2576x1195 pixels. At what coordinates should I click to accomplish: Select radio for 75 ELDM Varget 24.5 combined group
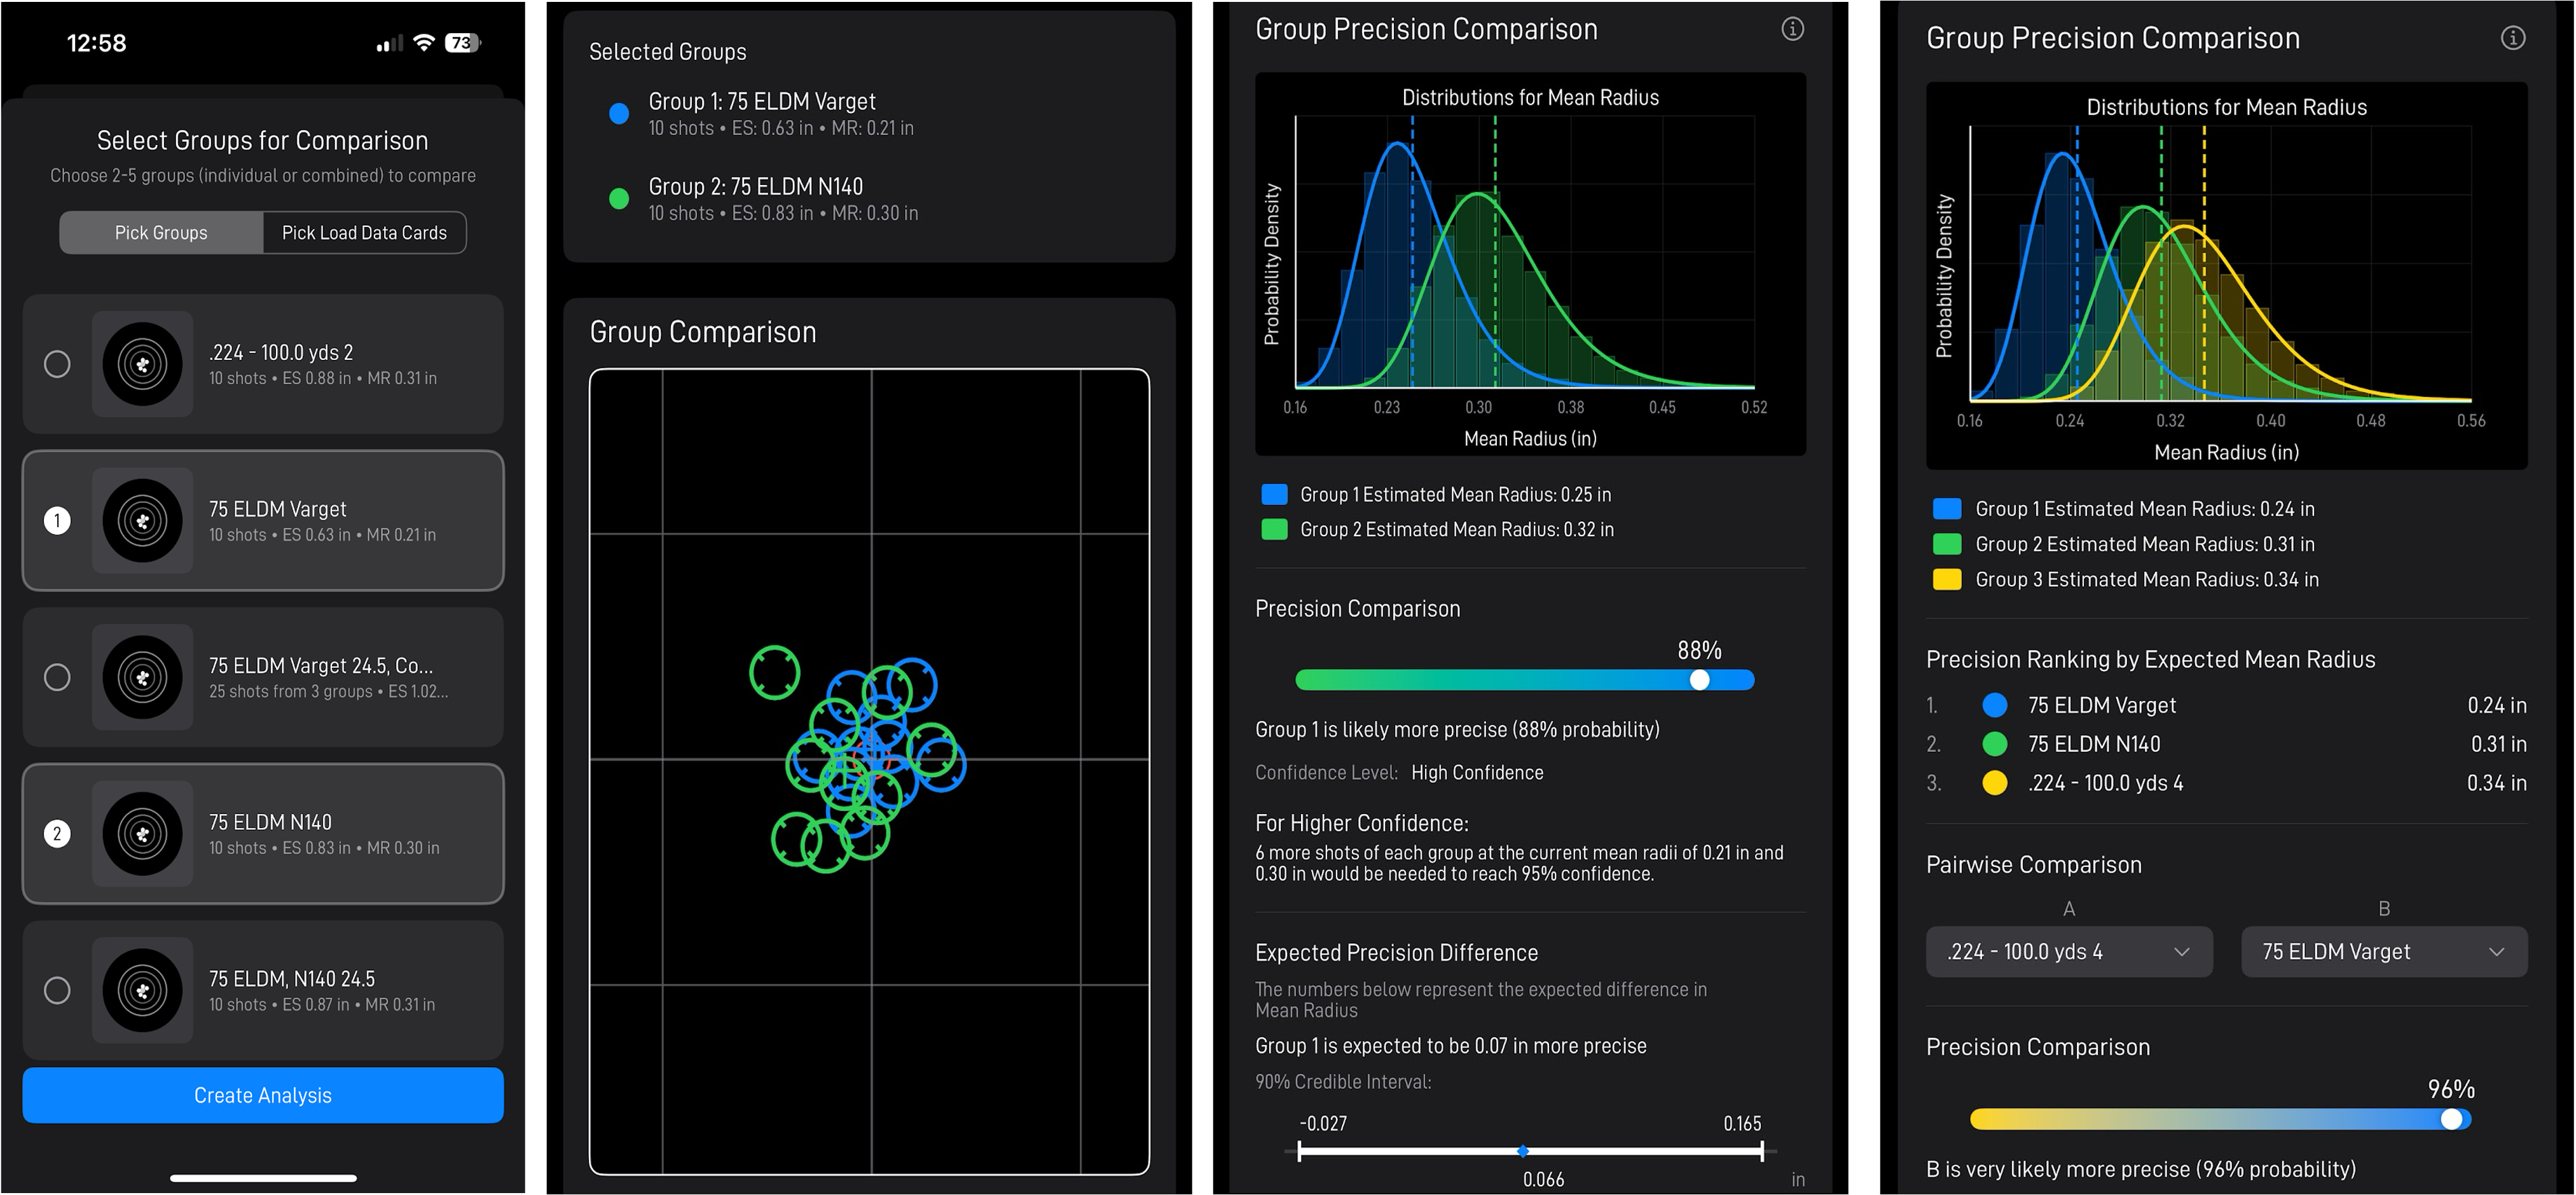tap(57, 677)
